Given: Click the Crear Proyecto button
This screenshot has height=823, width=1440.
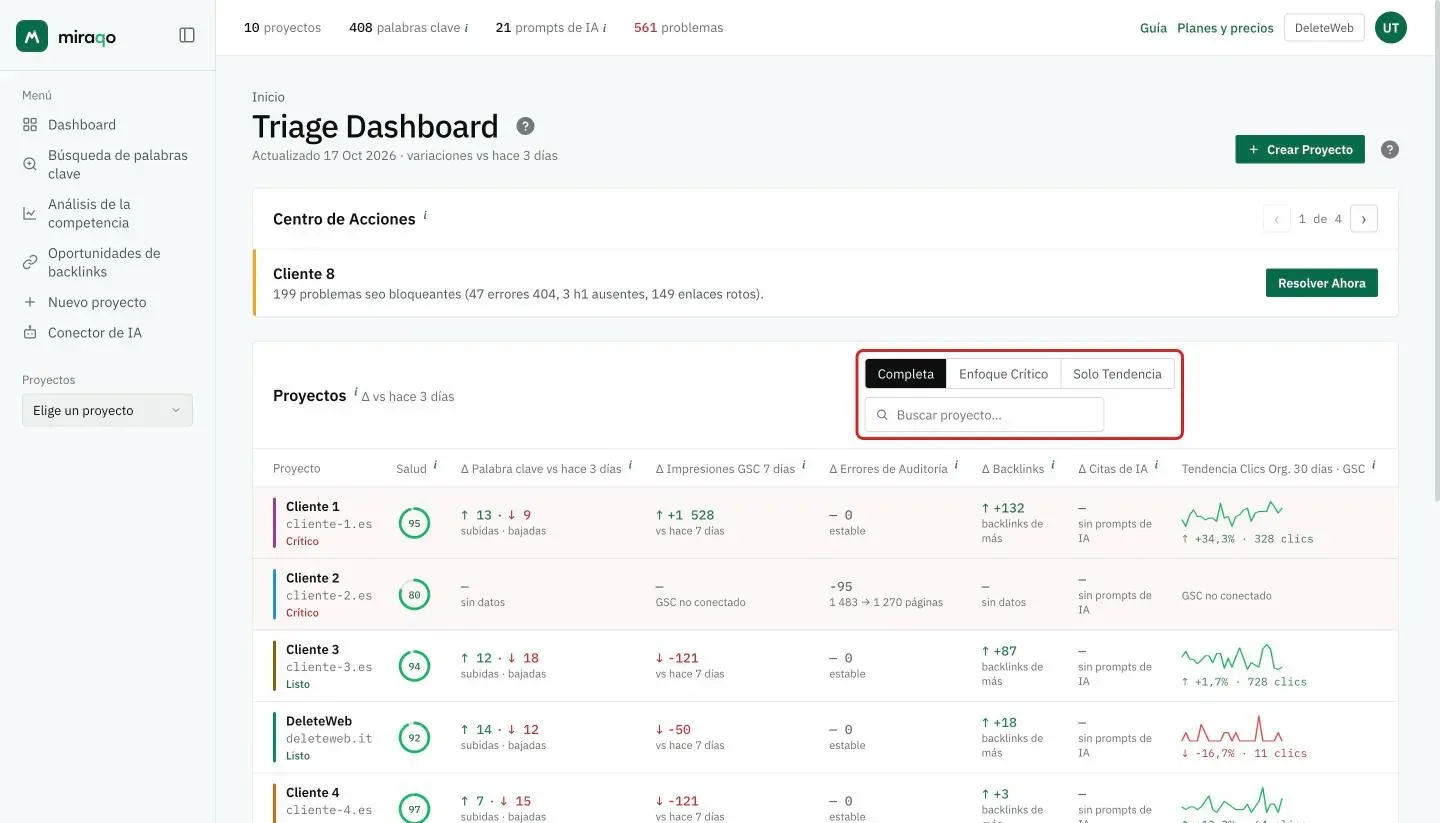Looking at the screenshot, I should click(x=1300, y=150).
